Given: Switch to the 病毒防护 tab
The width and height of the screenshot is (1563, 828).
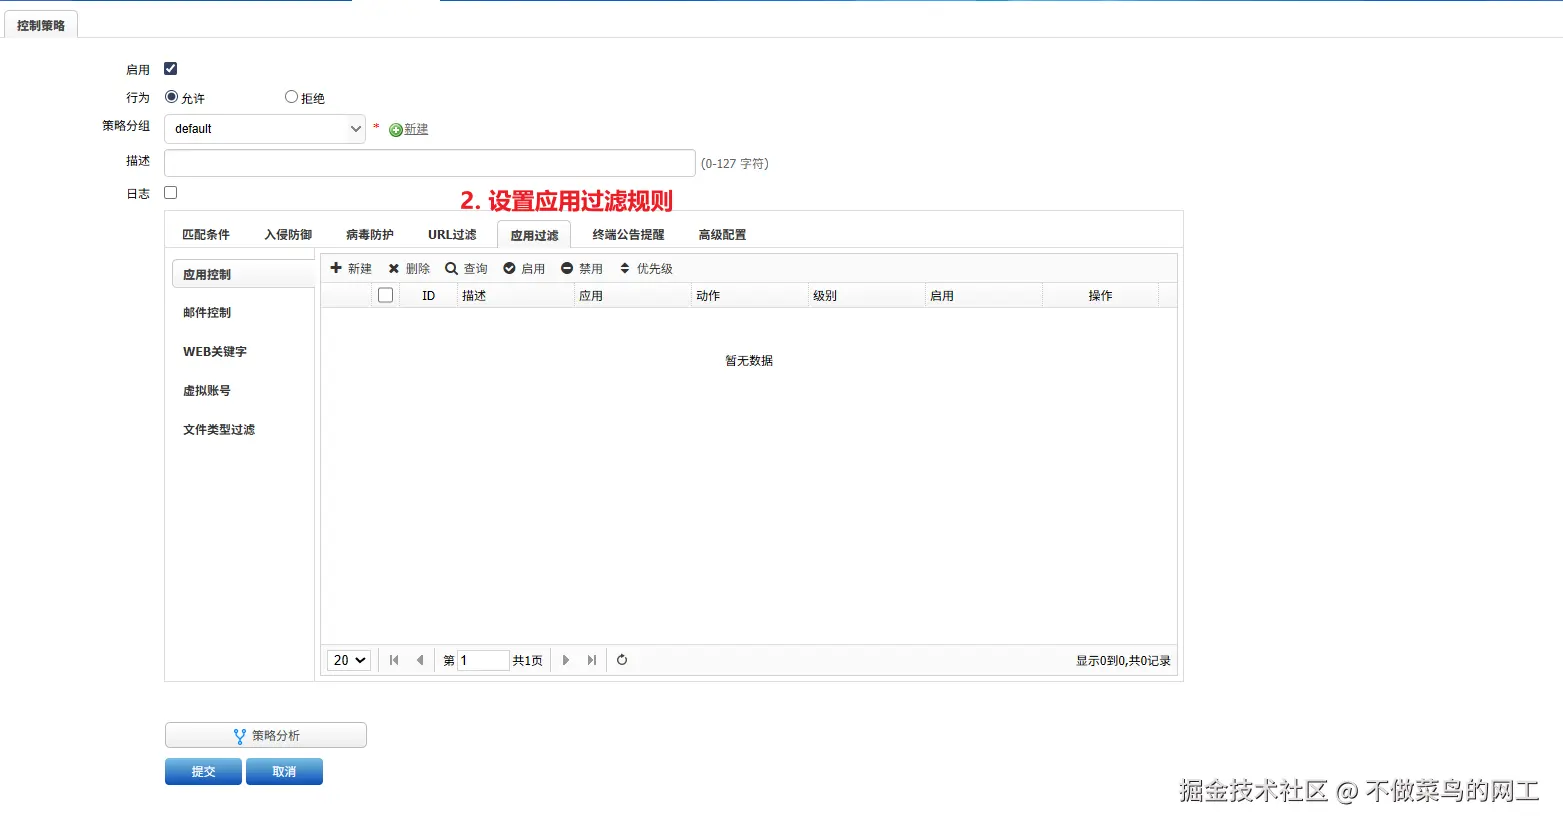Looking at the screenshot, I should click(370, 235).
